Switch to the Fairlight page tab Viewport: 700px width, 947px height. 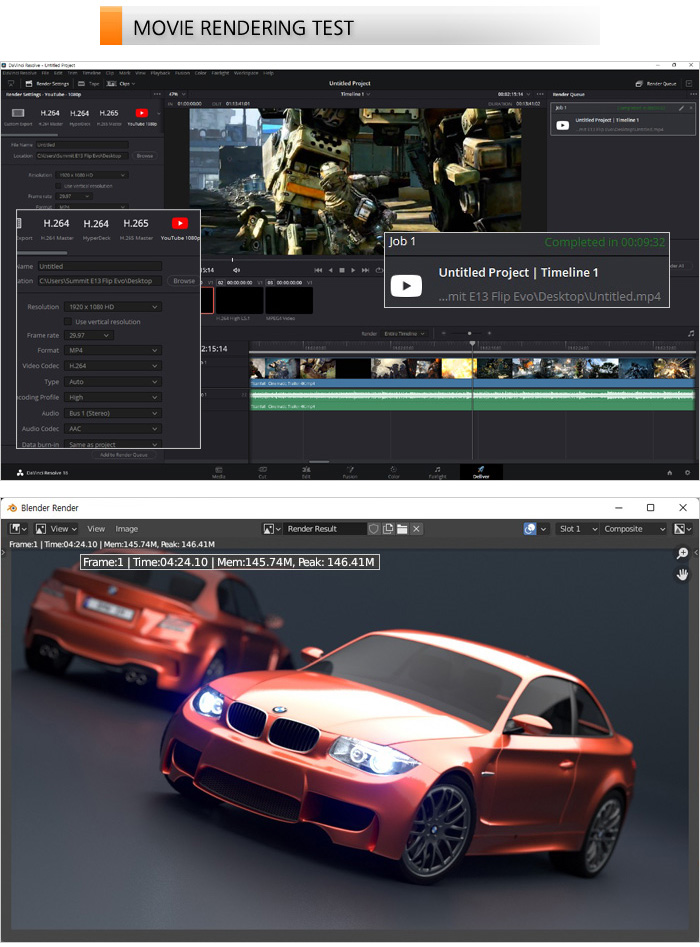[x=437, y=472]
